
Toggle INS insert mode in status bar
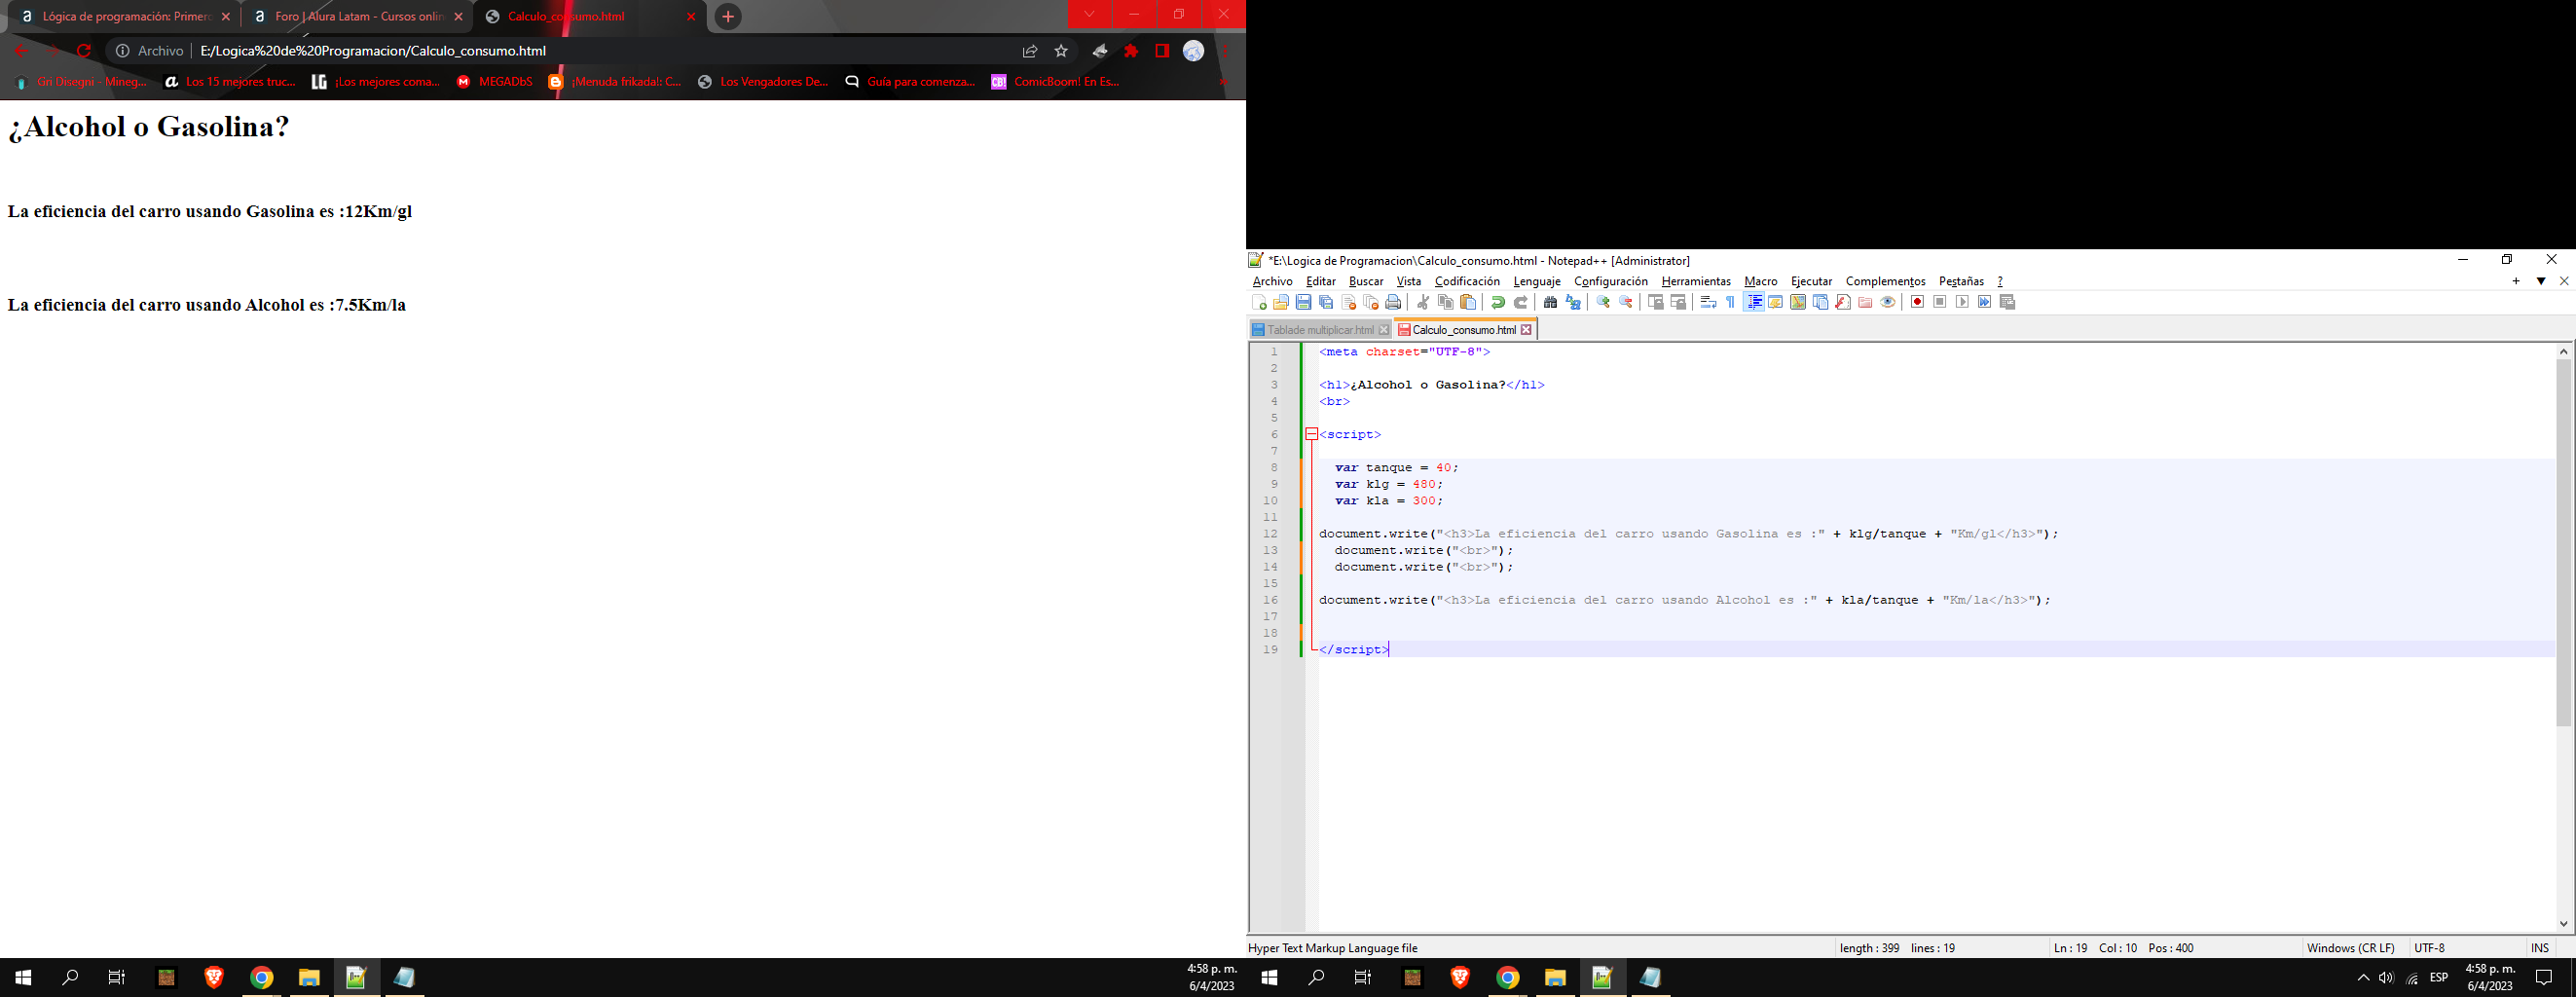click(2539, 948)
